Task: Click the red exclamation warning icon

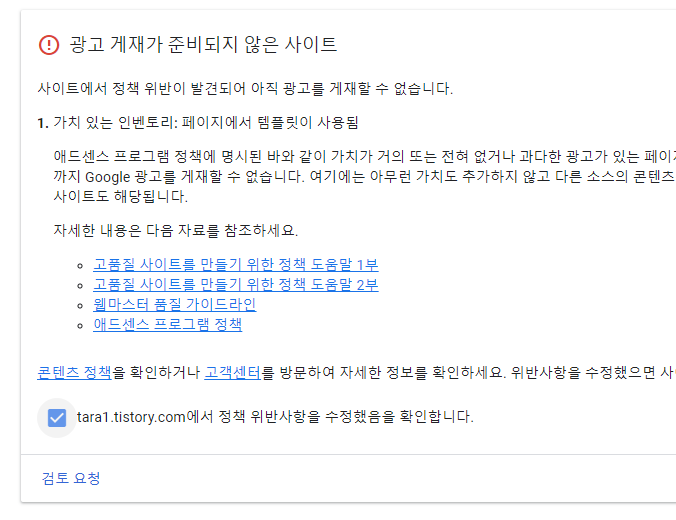Action: 49,45
